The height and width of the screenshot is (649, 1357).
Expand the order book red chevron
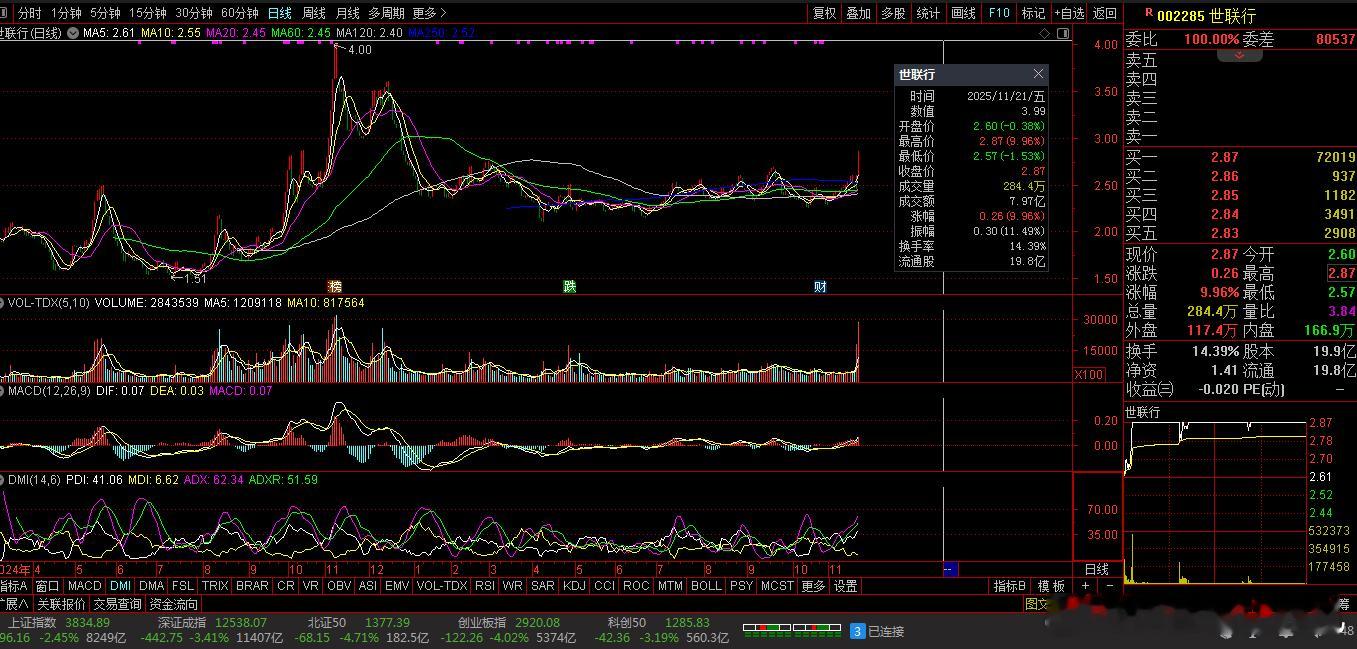point(1239,56)
